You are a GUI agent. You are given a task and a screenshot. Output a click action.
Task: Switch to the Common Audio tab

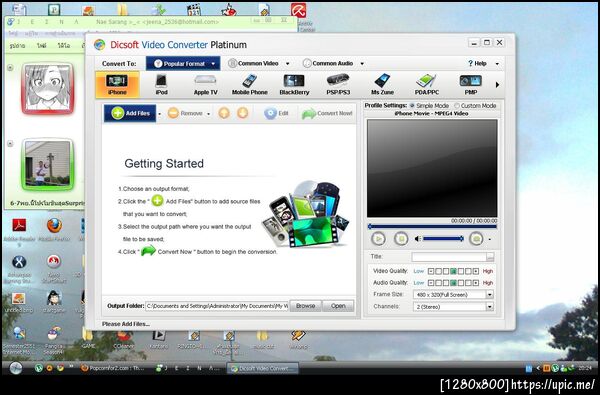coord(328,64)
